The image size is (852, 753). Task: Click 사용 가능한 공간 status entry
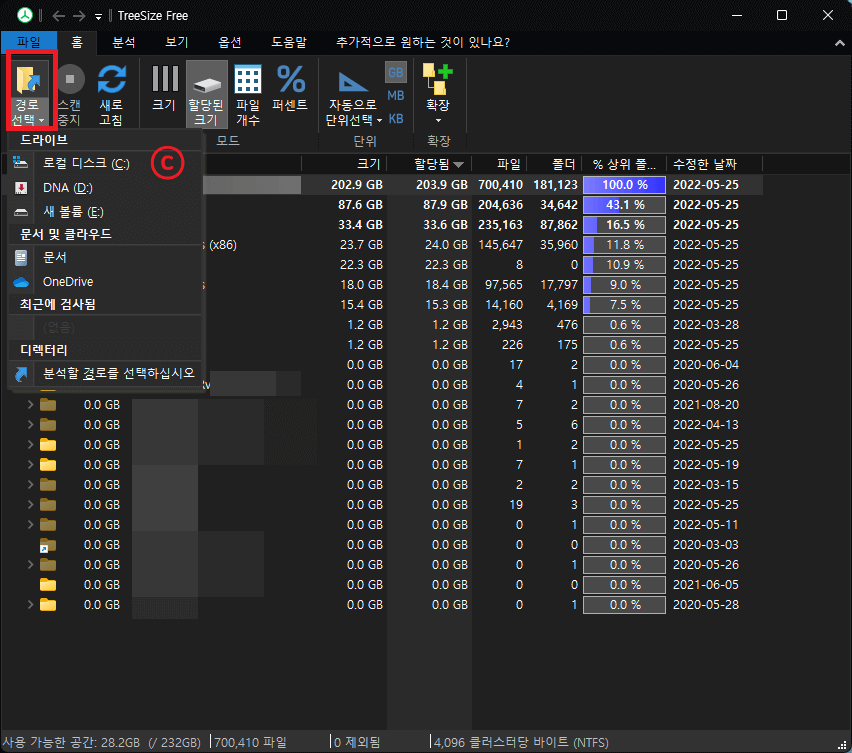click(101, 742)
